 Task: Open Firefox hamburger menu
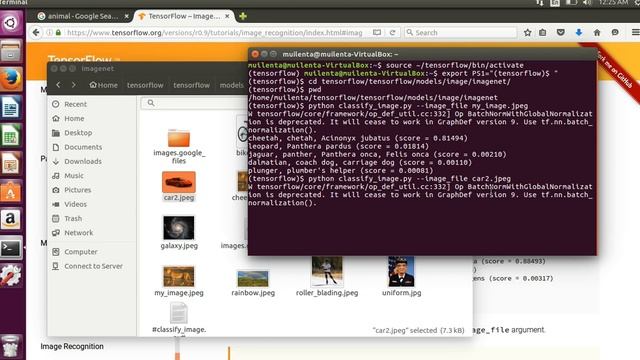635,33
